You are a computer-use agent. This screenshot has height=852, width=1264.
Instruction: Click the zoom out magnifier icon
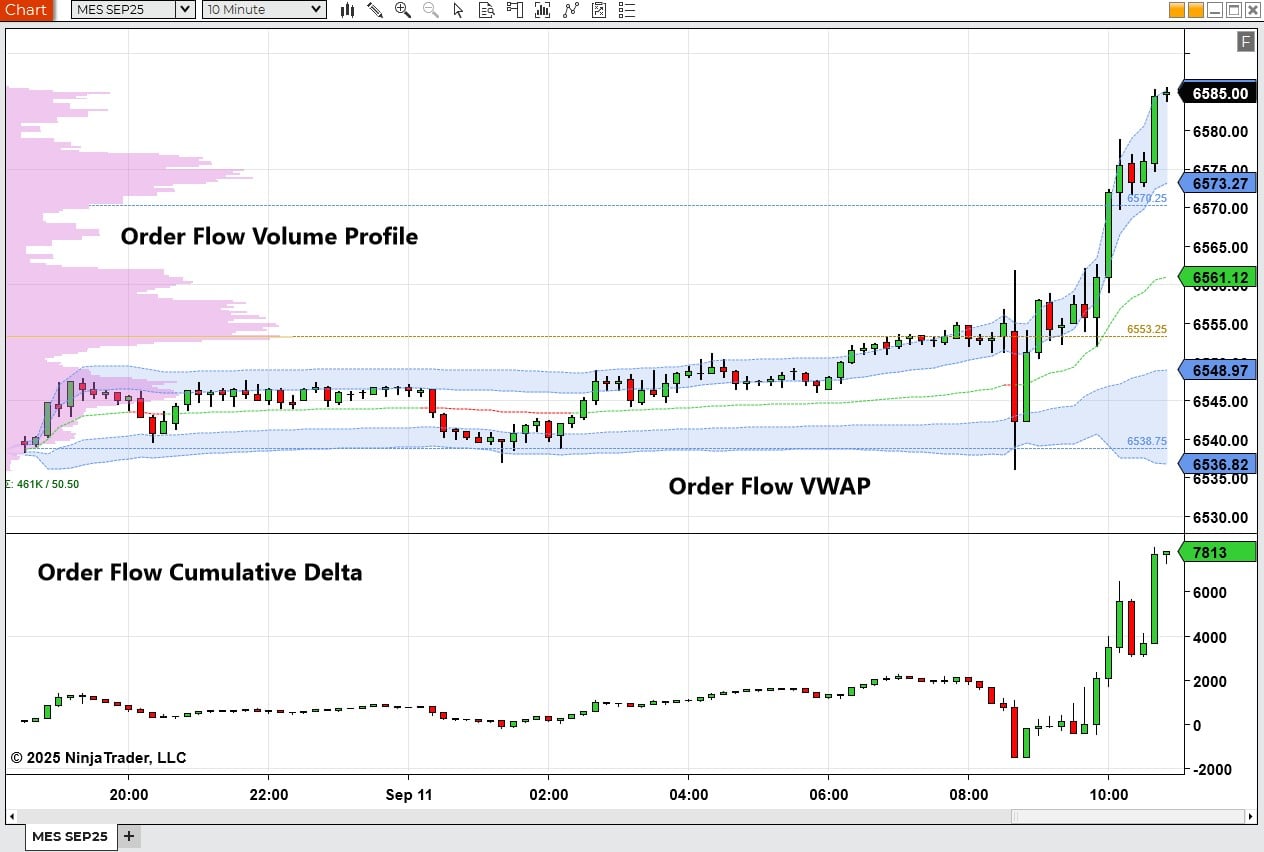click(431, 10)
